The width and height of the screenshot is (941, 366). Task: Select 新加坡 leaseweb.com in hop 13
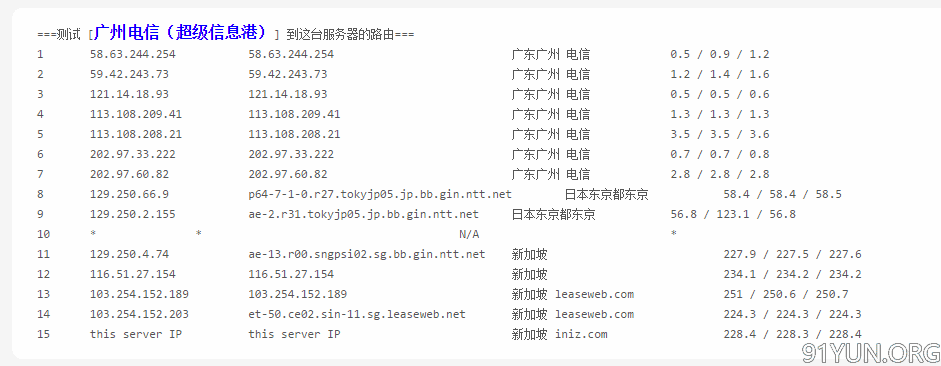pyautogui.click(x=573, y=295)
